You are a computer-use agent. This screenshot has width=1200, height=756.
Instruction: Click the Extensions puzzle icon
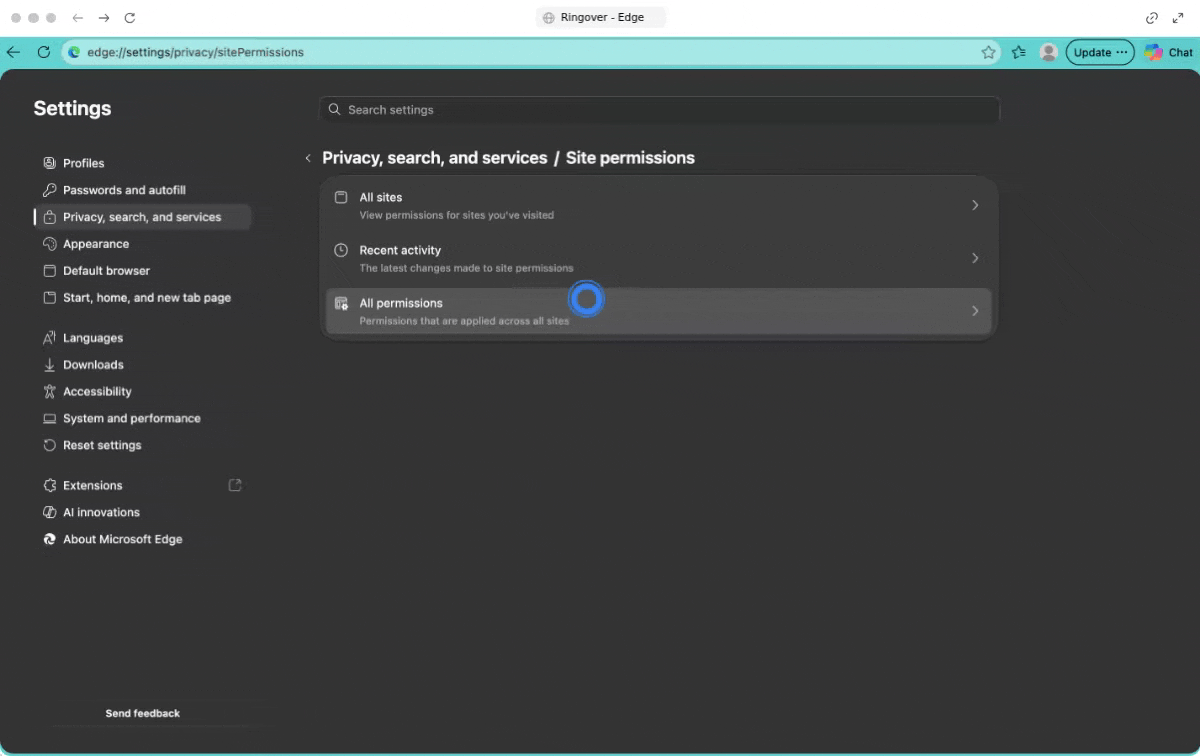coord(50,486)
